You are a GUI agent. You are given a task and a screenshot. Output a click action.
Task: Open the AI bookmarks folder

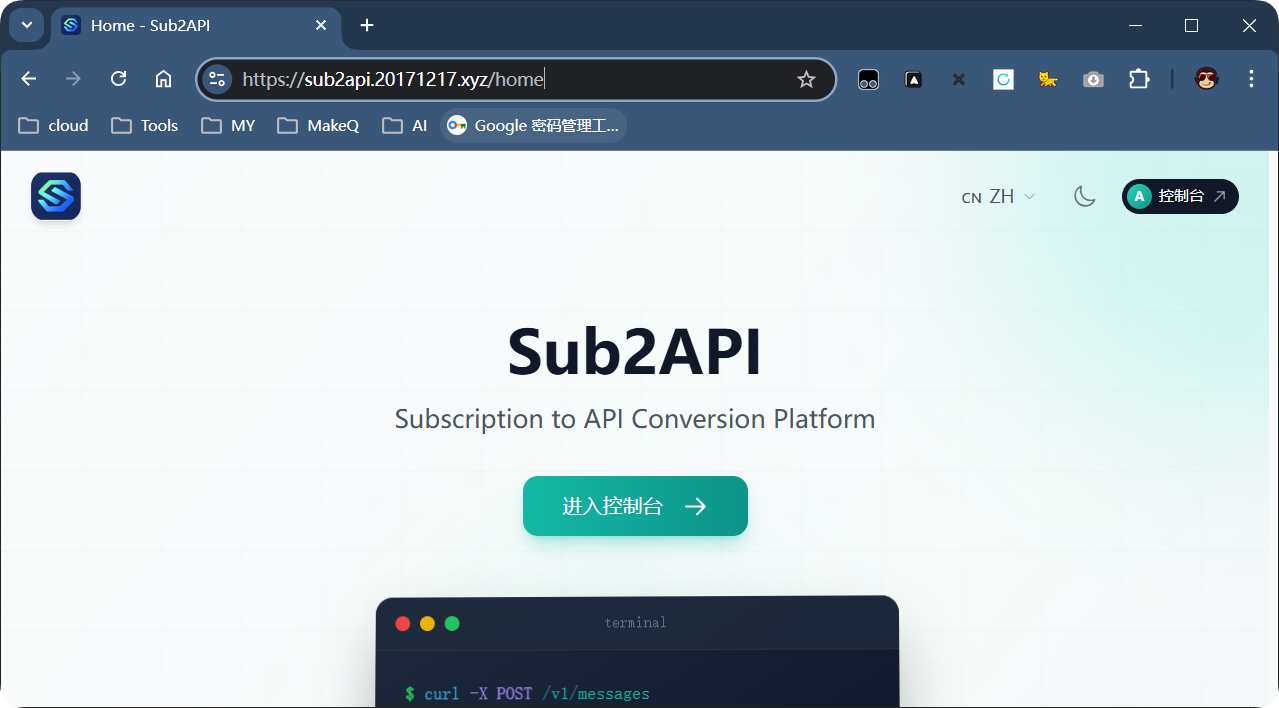coord(405,125)
